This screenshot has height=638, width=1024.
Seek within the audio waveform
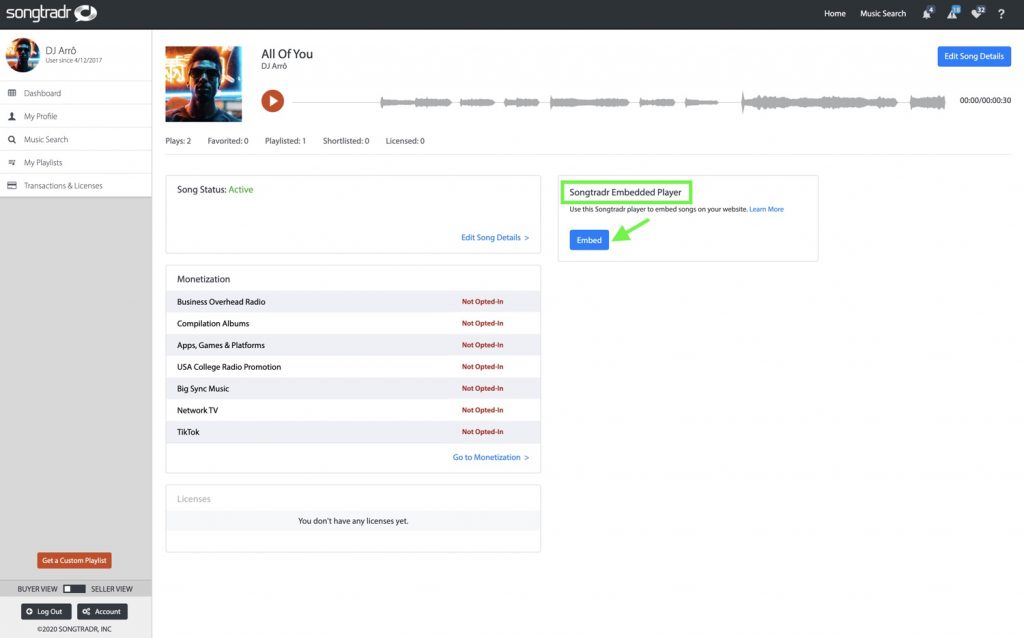click(660, 102)
